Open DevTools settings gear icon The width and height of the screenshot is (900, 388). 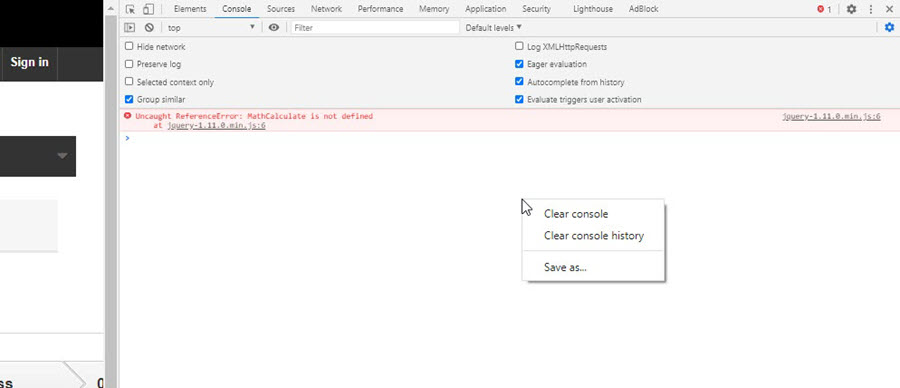(x=852, y=9)
